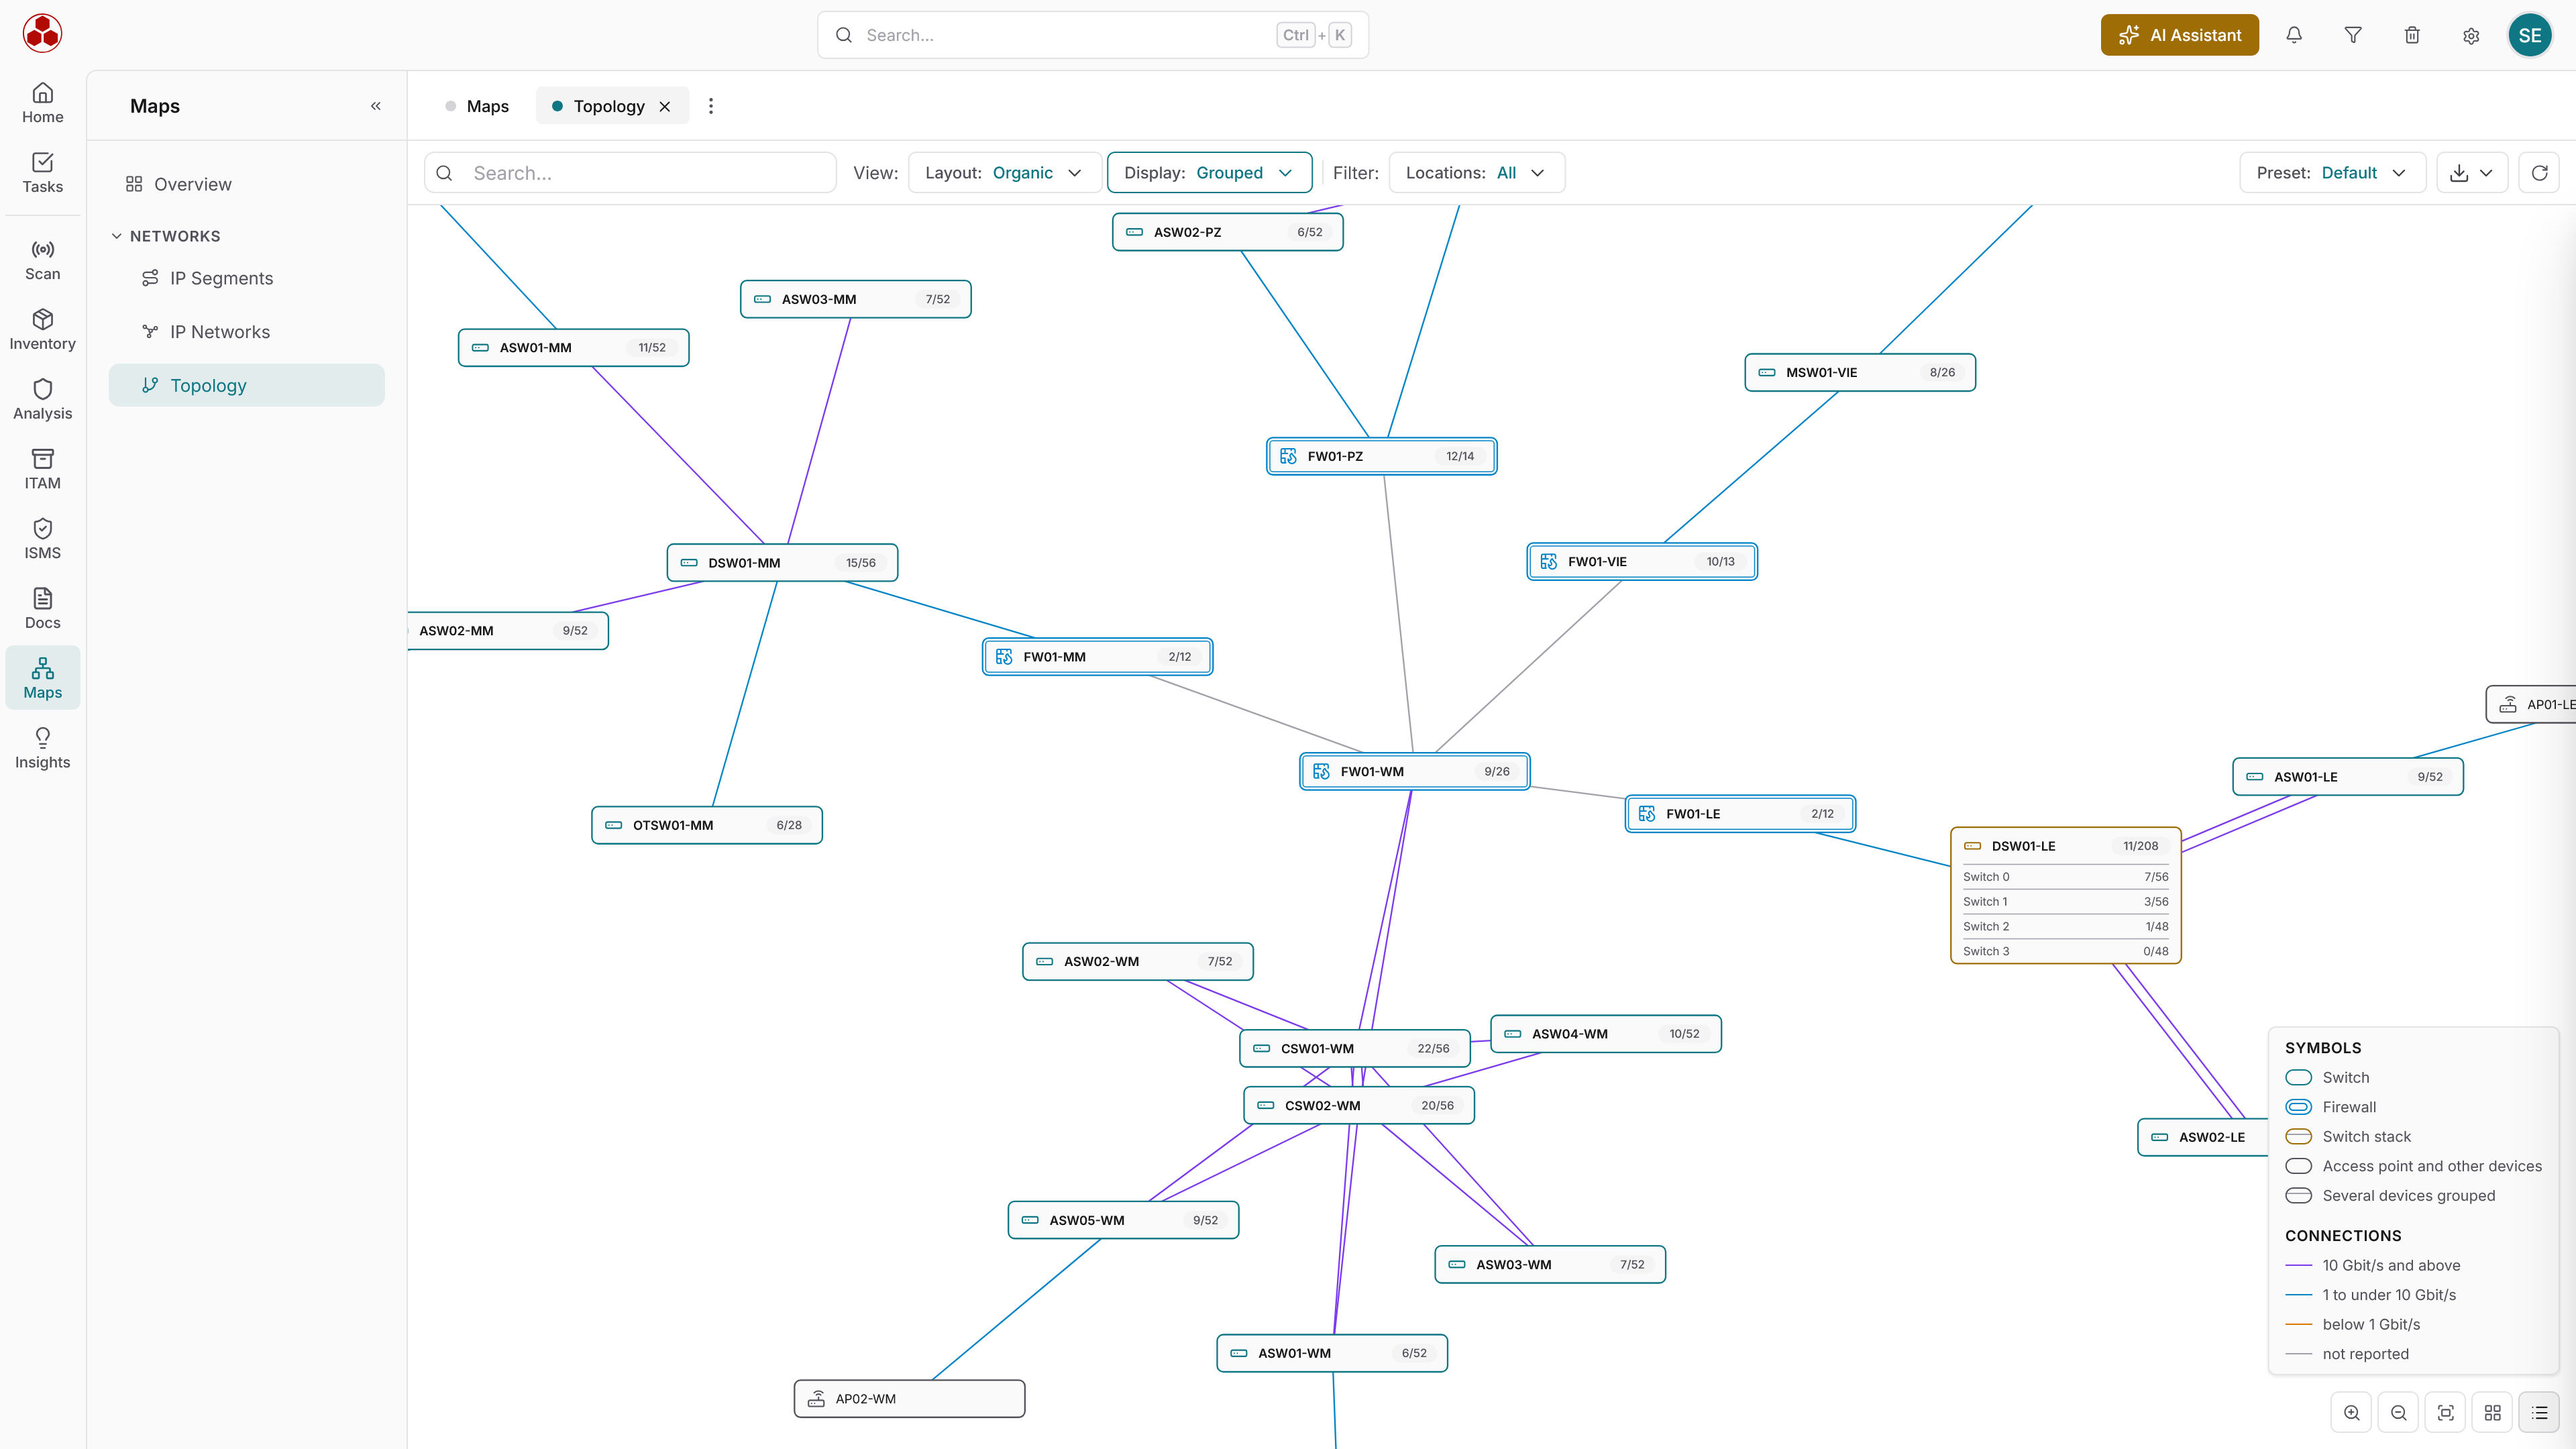Open the Locations All filter dropdown

tap(1476, 173)
